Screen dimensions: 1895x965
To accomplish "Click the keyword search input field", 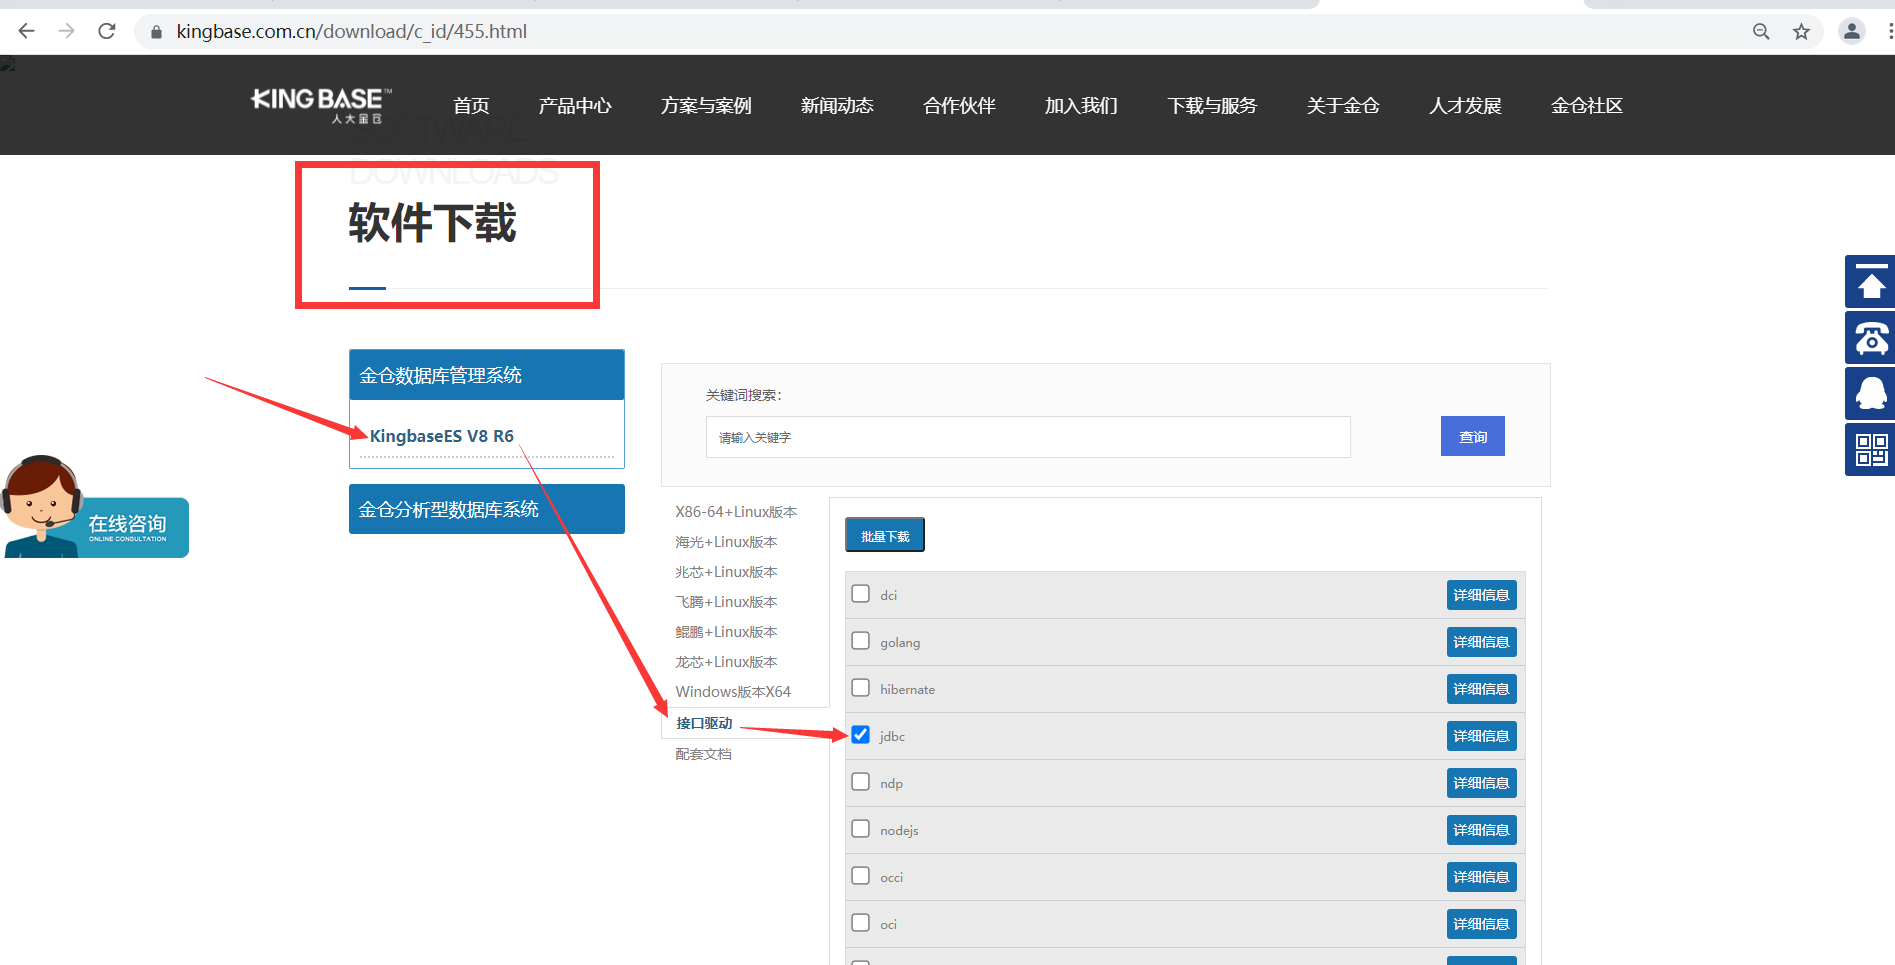I will (x=1027, y=437).
